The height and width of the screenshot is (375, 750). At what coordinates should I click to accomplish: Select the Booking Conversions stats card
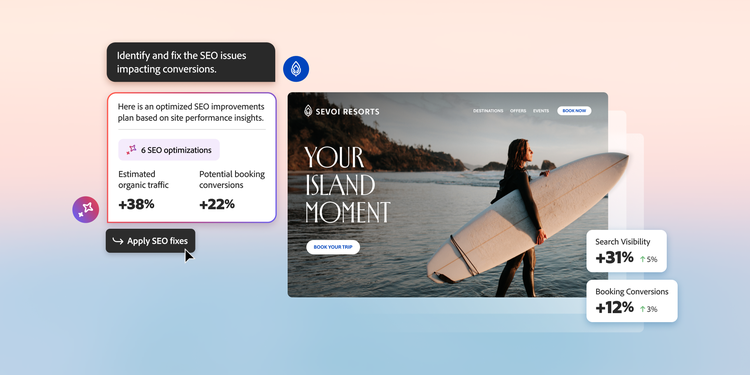click(632, 301)
